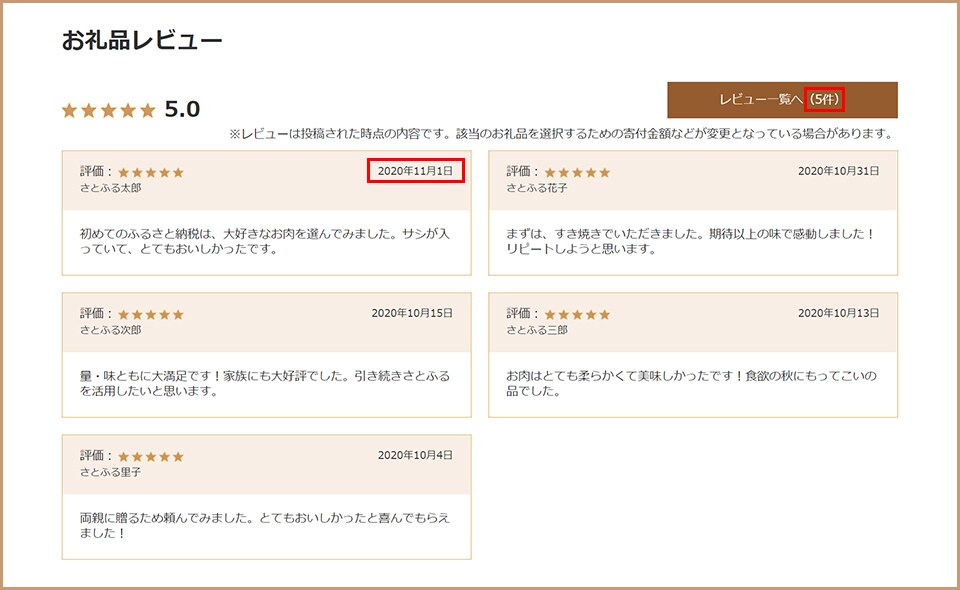Click the notice starting ※レビューは投稿された時点

coord(561,133)
